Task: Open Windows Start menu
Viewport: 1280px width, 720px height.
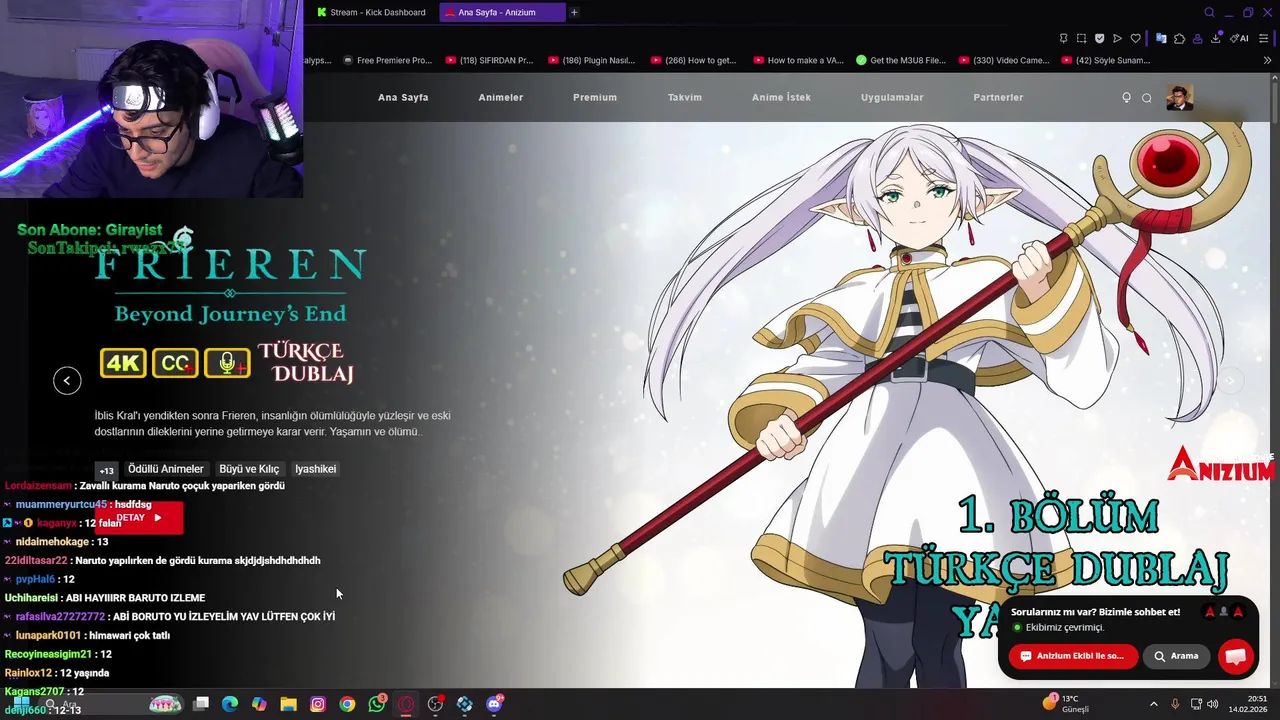Action: (21, 704)
